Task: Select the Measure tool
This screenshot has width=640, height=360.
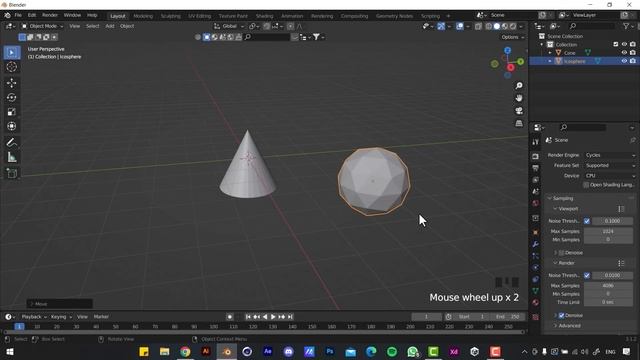Action: click(x=11, y=157)
